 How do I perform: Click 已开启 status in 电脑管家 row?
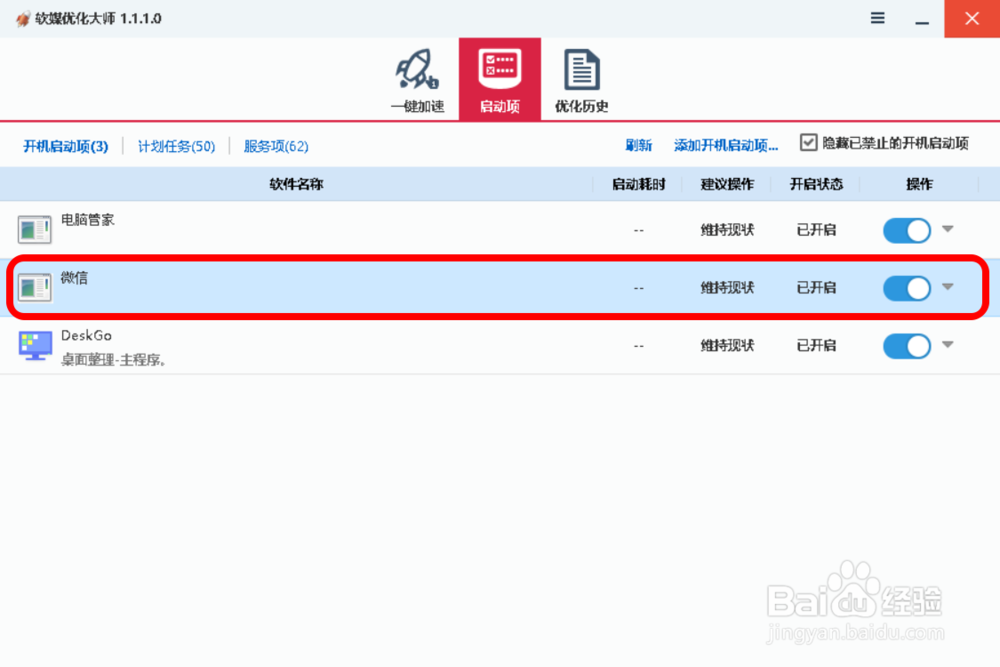[816, 230]
